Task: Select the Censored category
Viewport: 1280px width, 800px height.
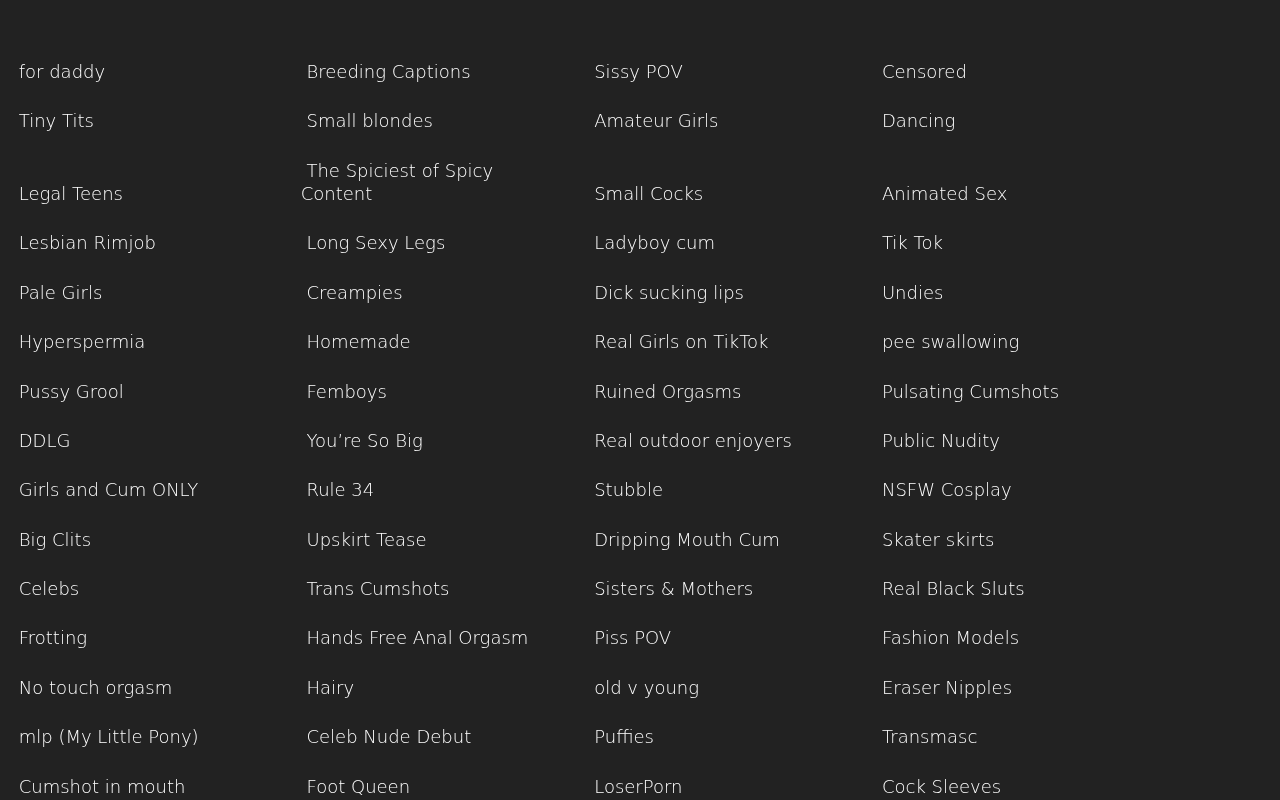Action: pos(924,72)
